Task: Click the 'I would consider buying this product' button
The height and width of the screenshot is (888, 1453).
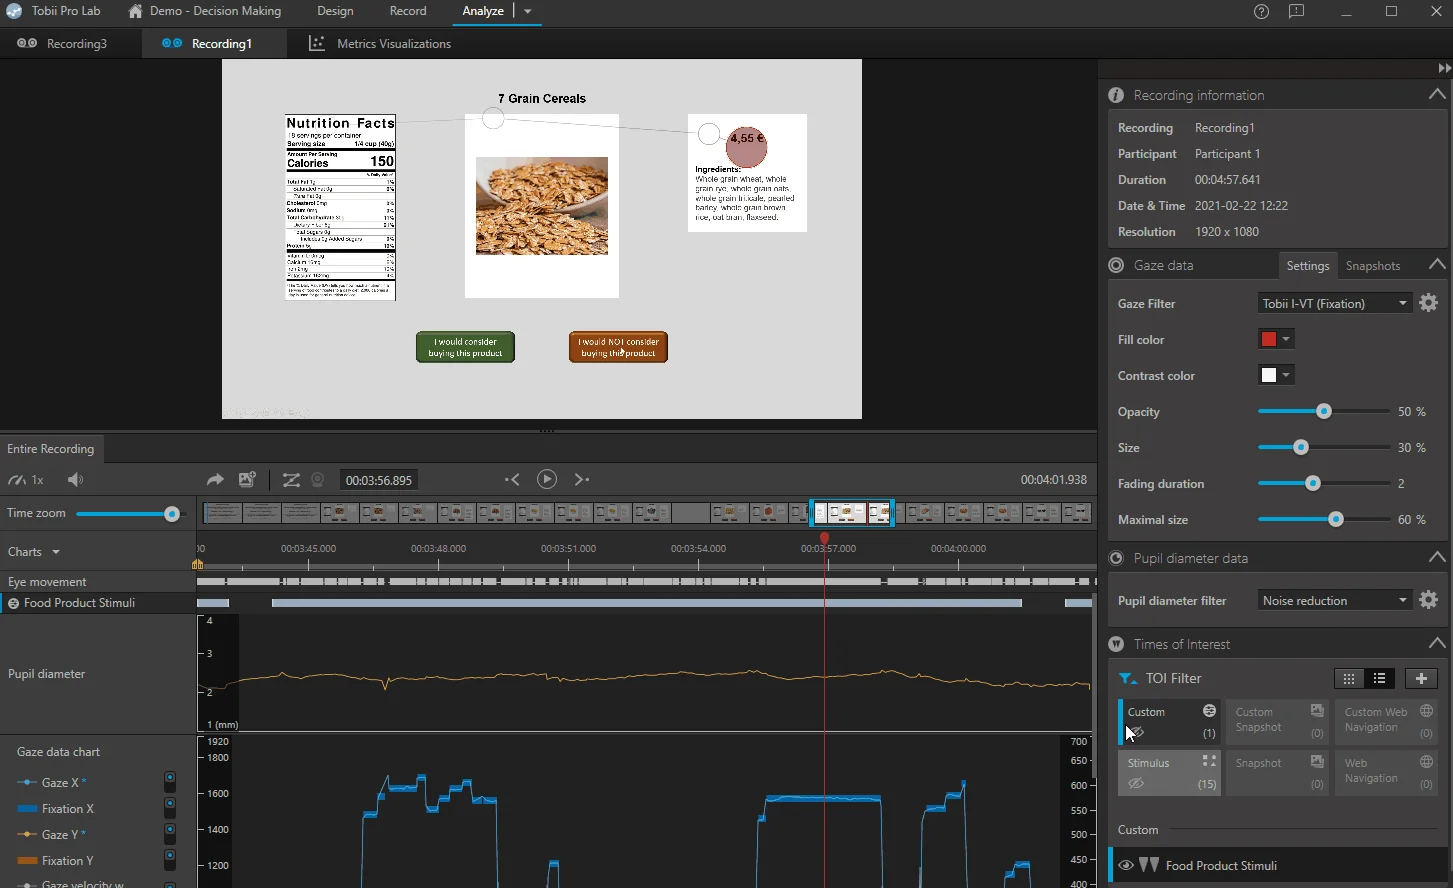Action: (x=465, y=347)
